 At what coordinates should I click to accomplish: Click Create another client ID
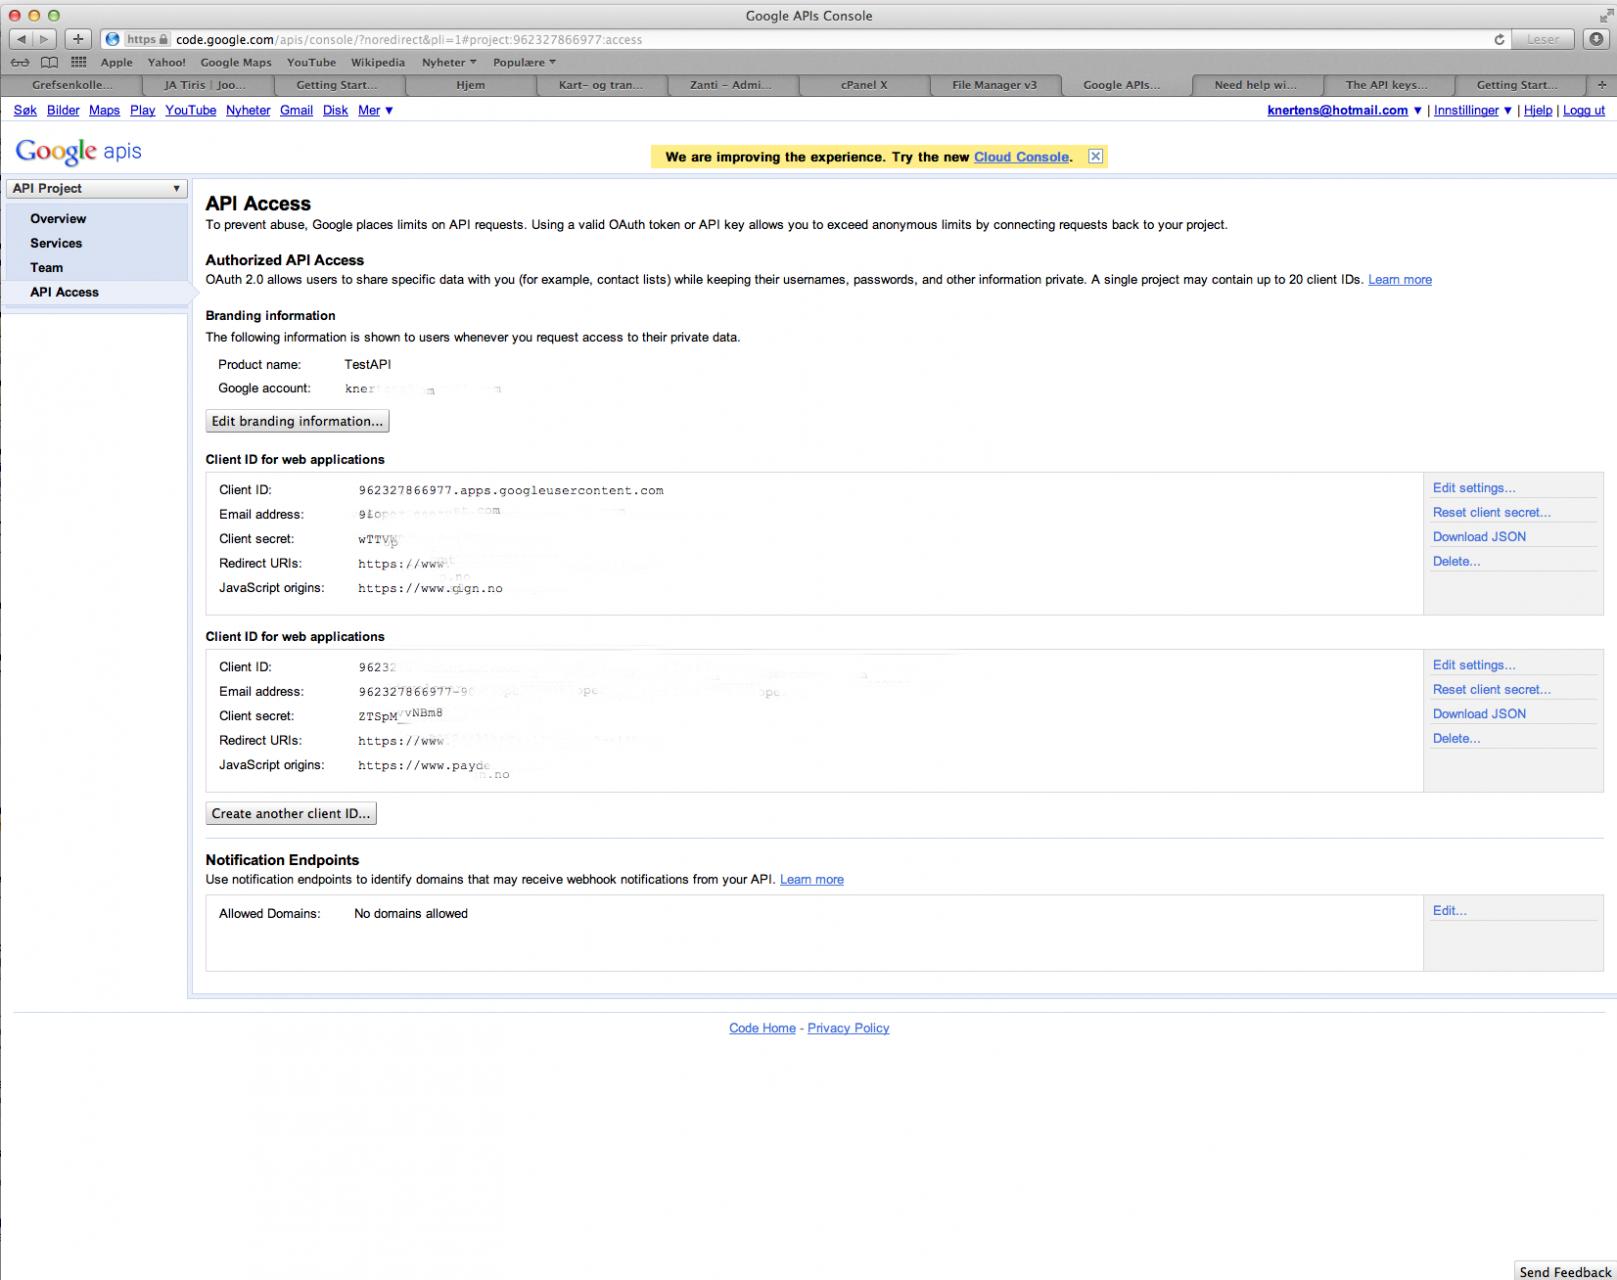[x=290, y=813]
